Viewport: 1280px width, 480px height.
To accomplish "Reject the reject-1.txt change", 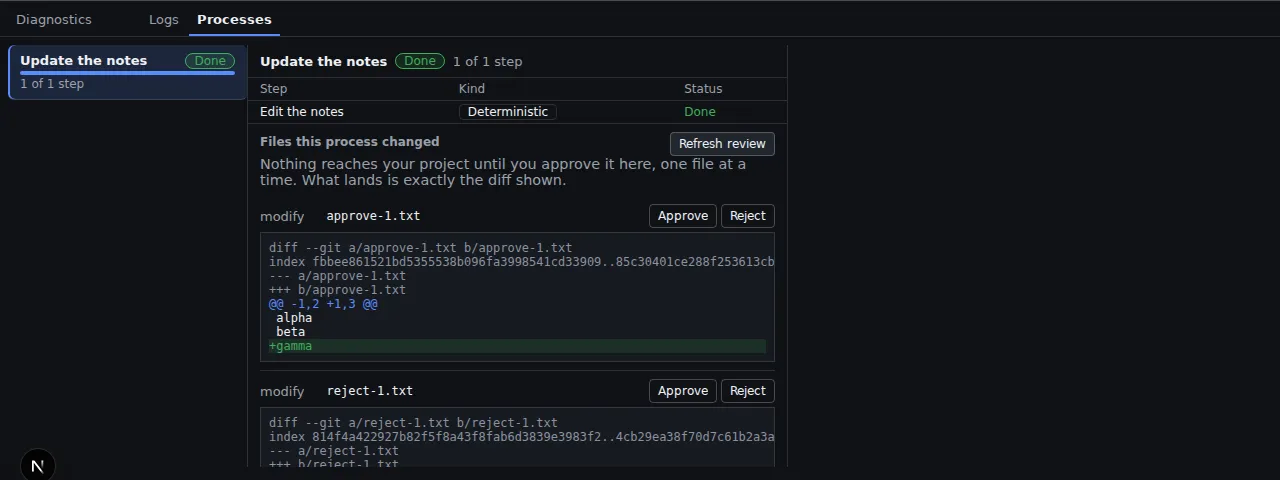I will click(748, 391).
